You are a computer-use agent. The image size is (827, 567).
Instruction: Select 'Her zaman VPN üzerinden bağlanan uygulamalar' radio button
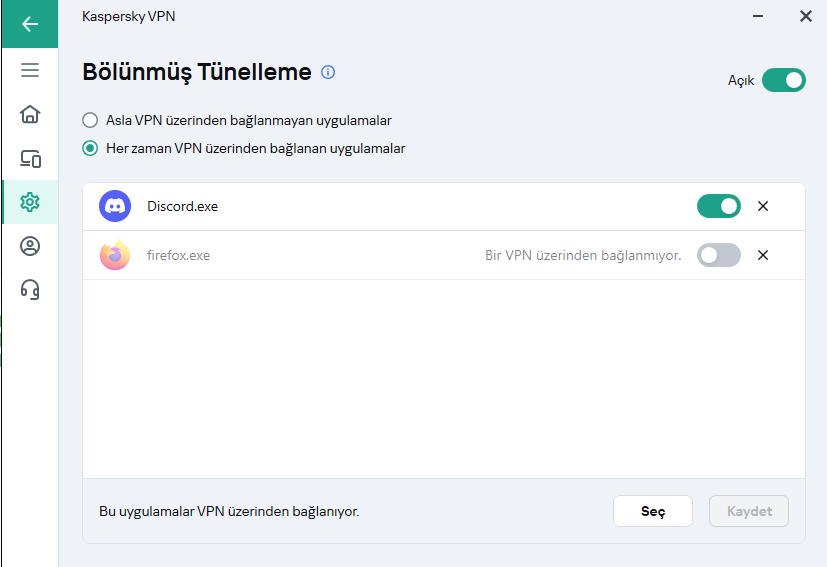(x=90, y=148)
